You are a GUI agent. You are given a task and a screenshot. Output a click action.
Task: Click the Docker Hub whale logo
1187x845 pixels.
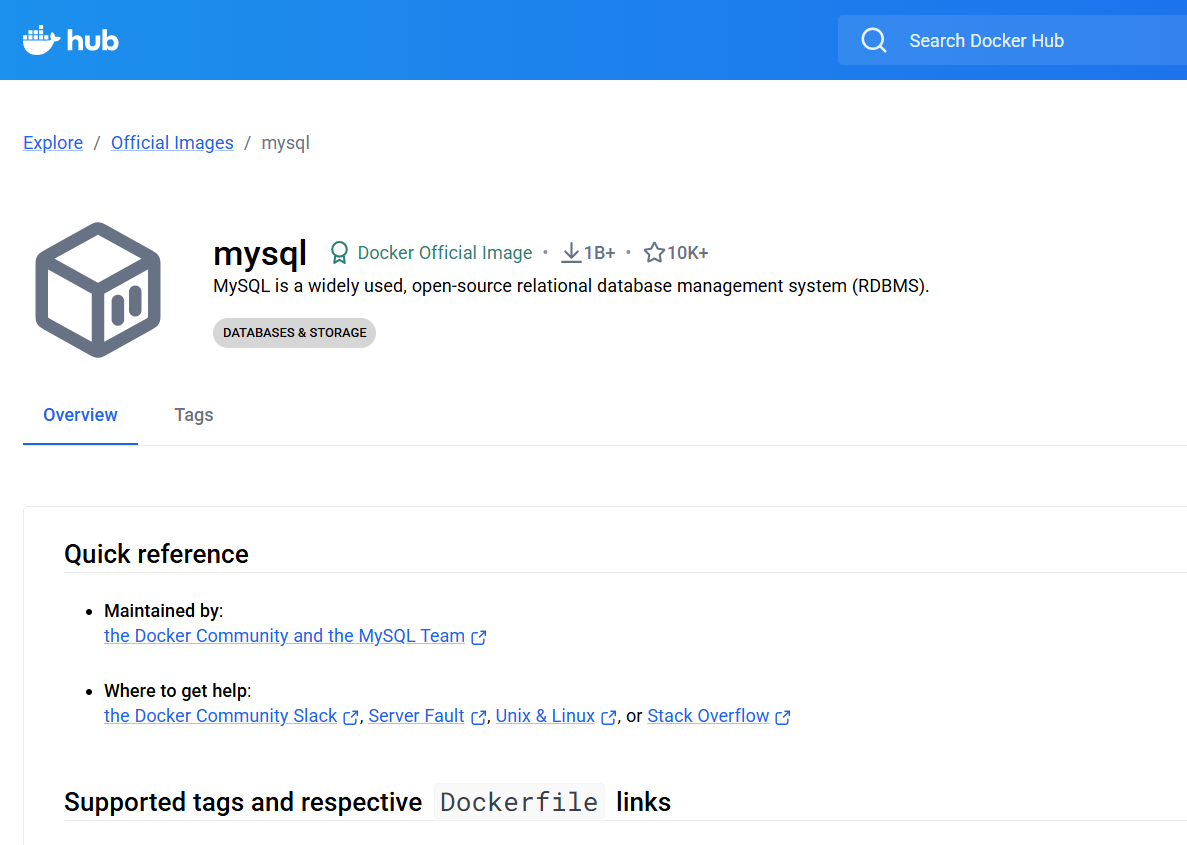coord(70,40)
